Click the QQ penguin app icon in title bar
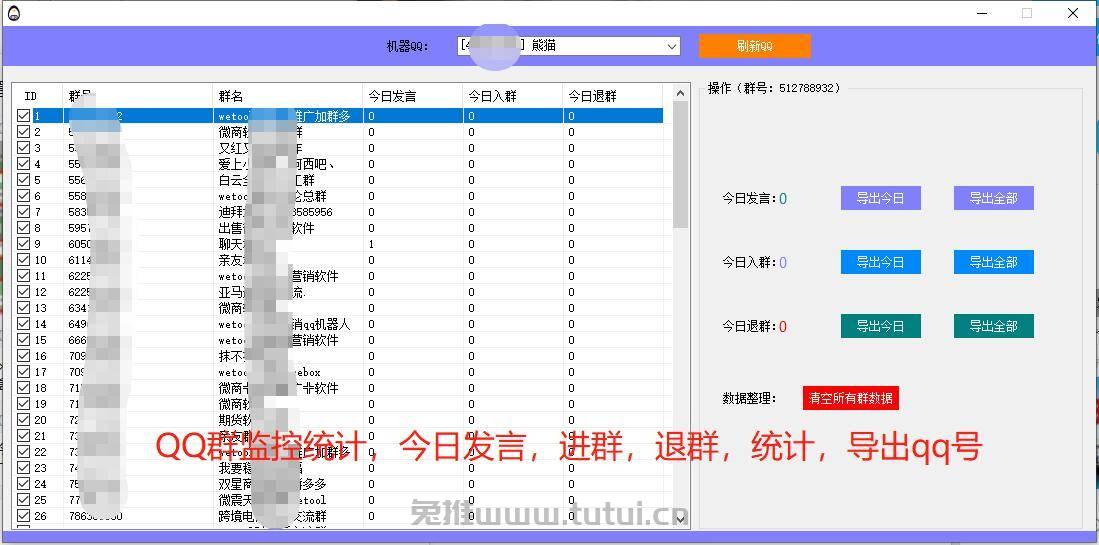Viewport: 1099px width, 545px height. (x=13, y=13)
